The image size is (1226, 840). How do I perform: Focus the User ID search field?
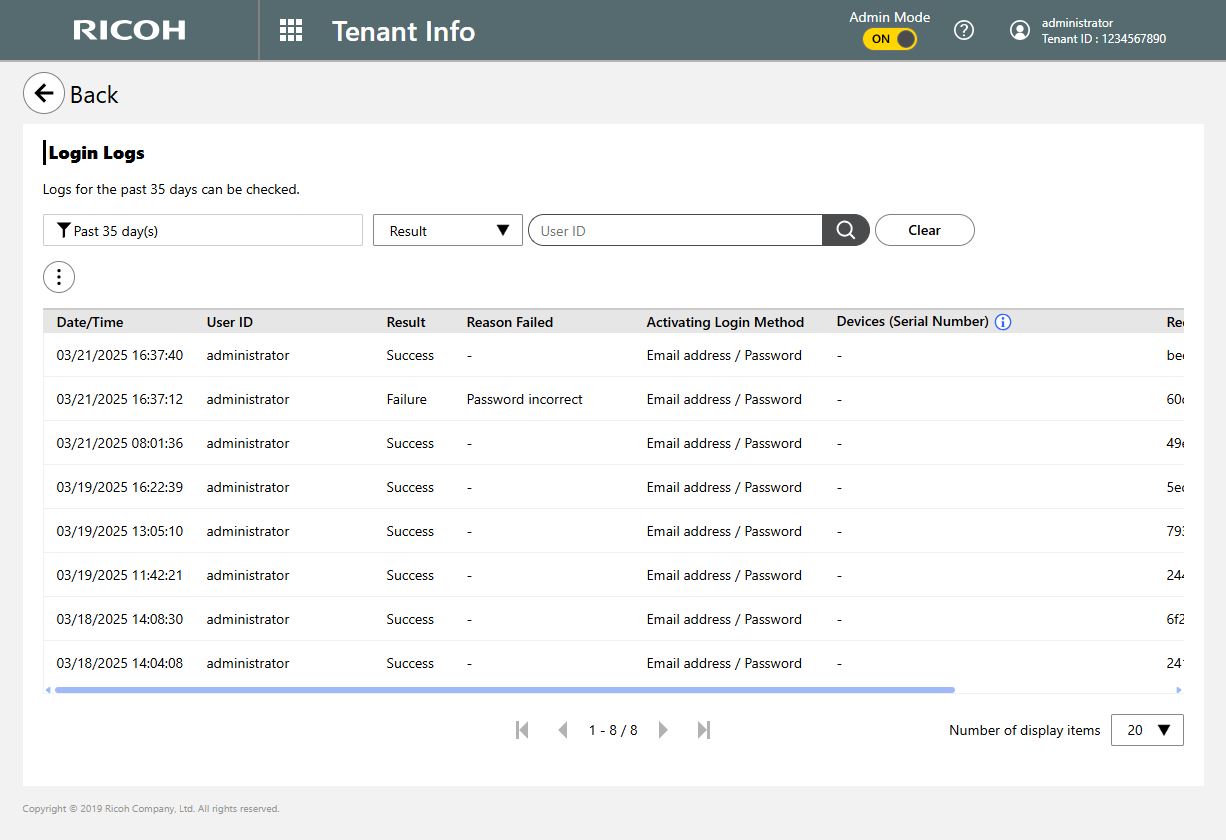pos(675,230)
